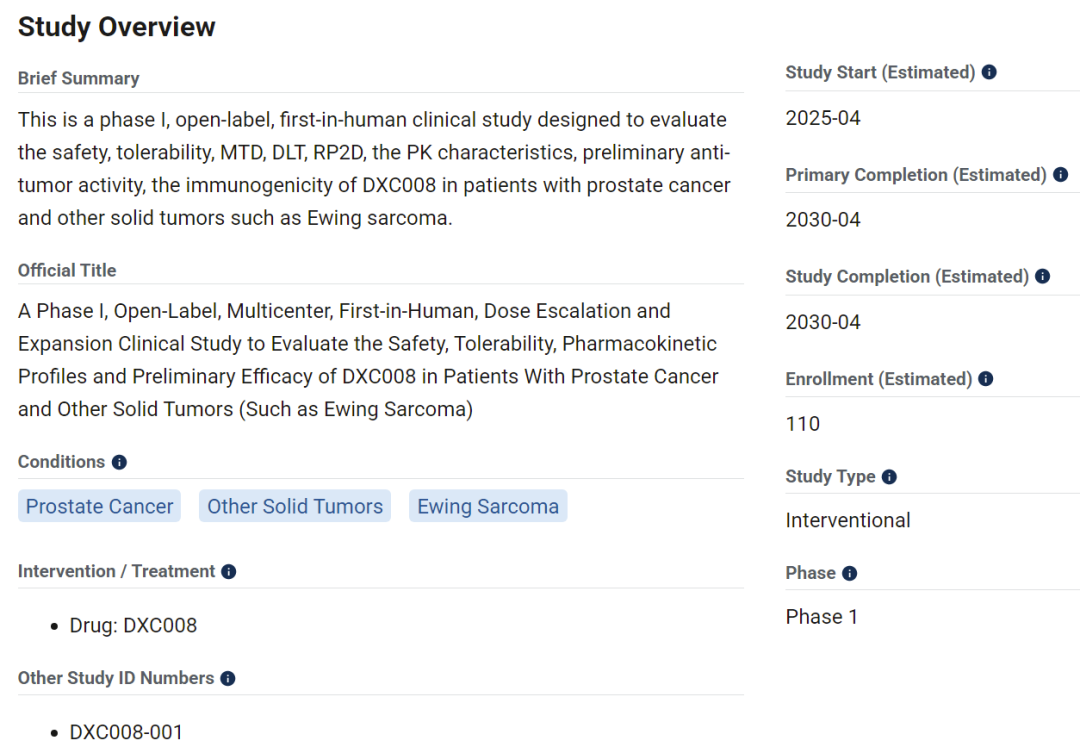Open Primary Completion (Estimated) info tooltip icon
1080x753 pixels.
(x=1060, y=175)
